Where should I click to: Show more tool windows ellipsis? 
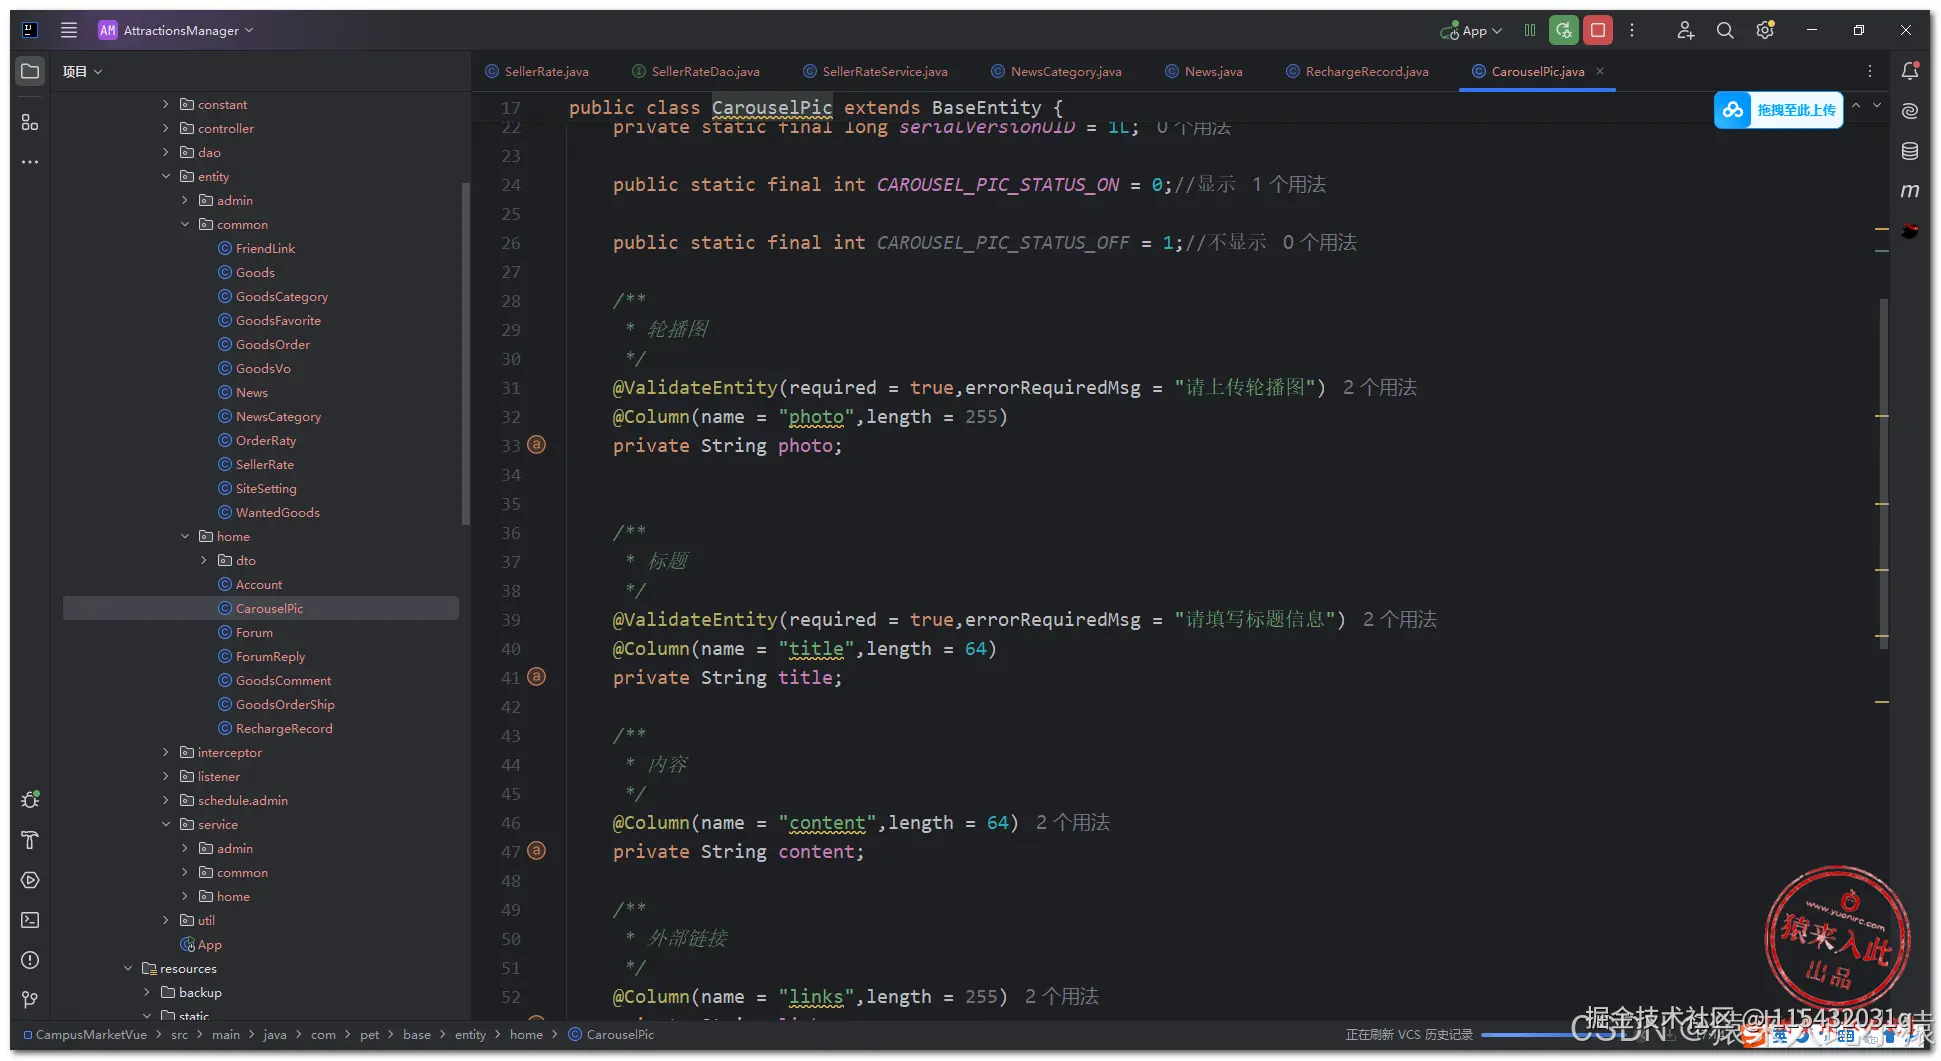click(x=30, y=162)
